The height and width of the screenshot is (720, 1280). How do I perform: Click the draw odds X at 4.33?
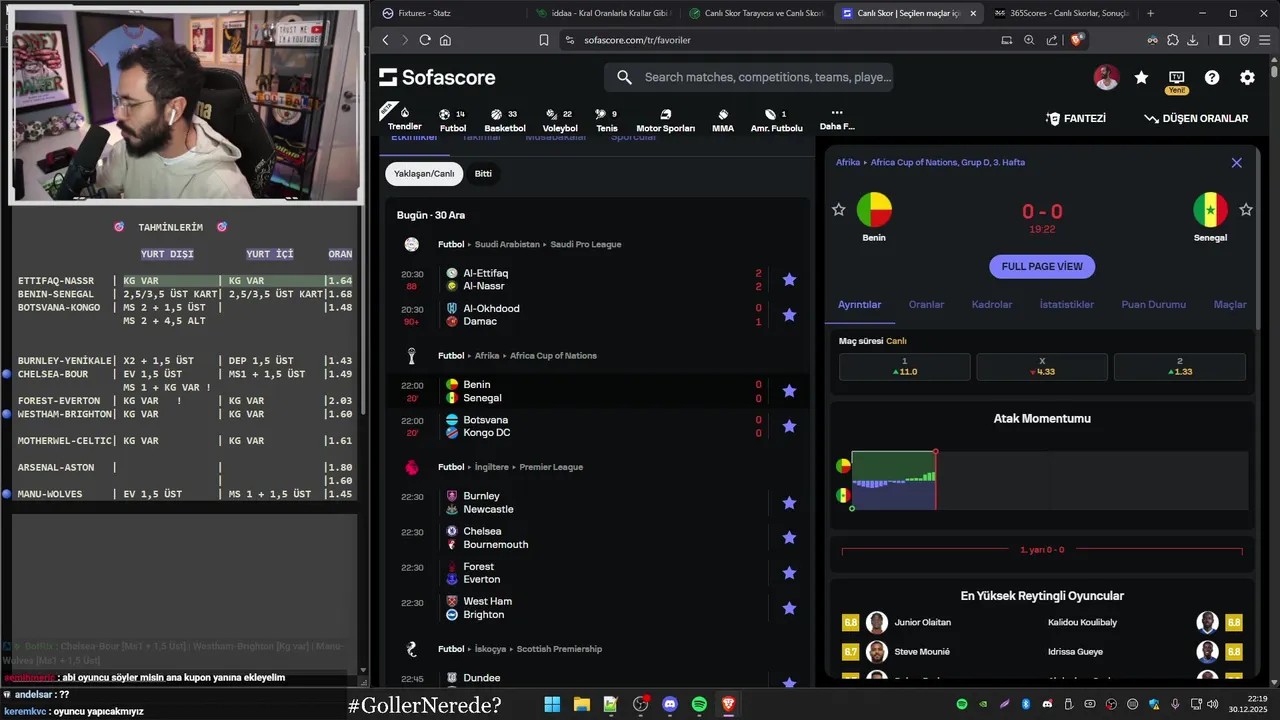coord(1042,367)
